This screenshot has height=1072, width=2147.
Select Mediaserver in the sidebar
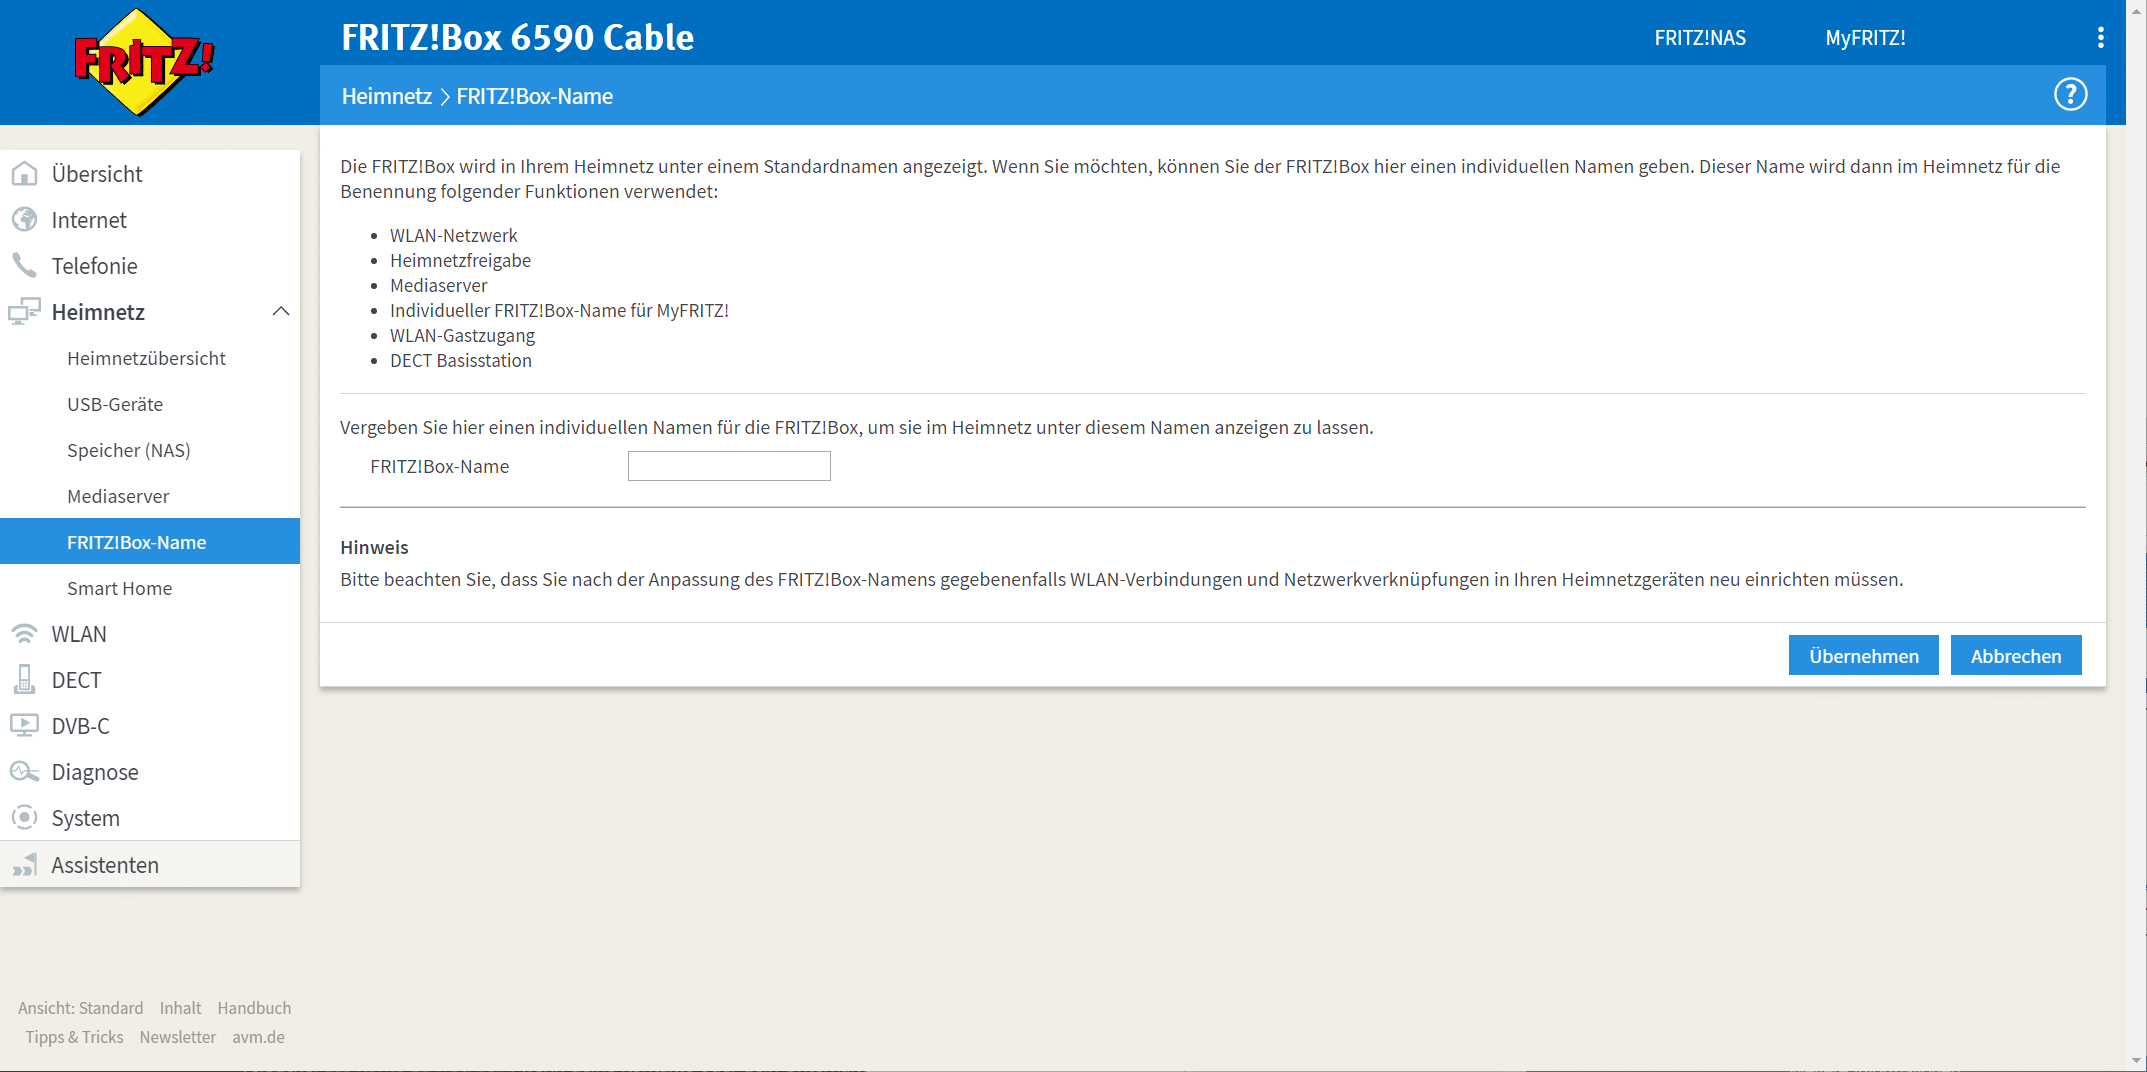click(118, 496)
